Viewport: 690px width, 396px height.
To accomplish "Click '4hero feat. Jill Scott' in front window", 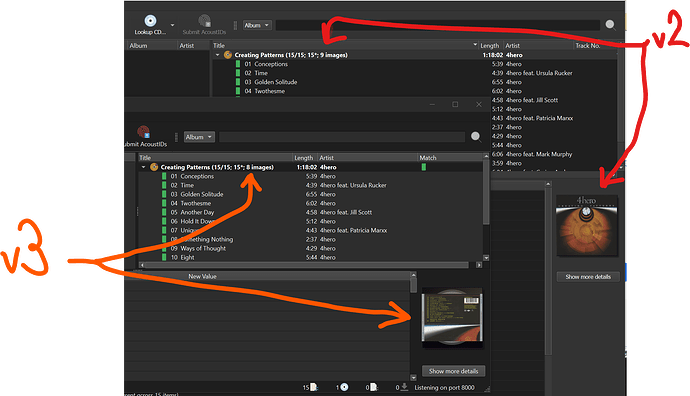I will [x=346, y=213].
